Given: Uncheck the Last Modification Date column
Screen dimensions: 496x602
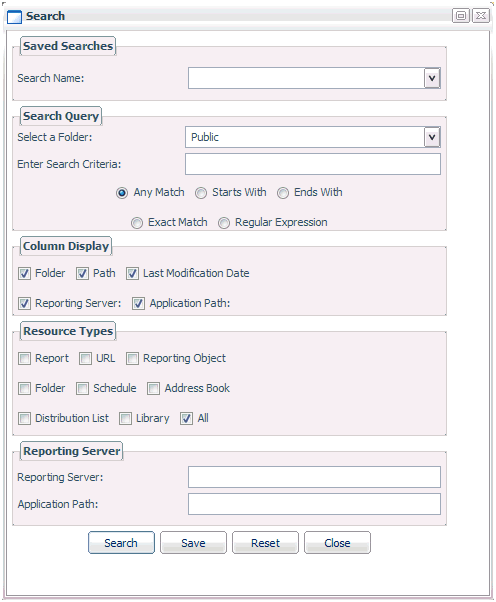Looking at the screenshot, I should click(132, 274).
